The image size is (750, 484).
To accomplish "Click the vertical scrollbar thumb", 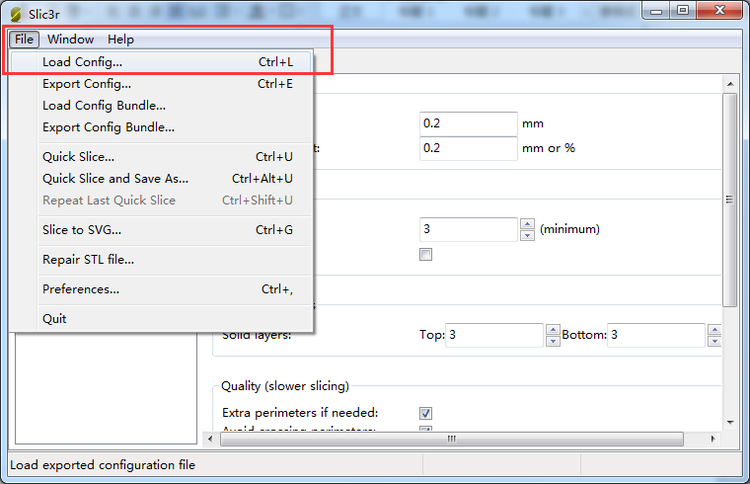I will tap(730, 200).
